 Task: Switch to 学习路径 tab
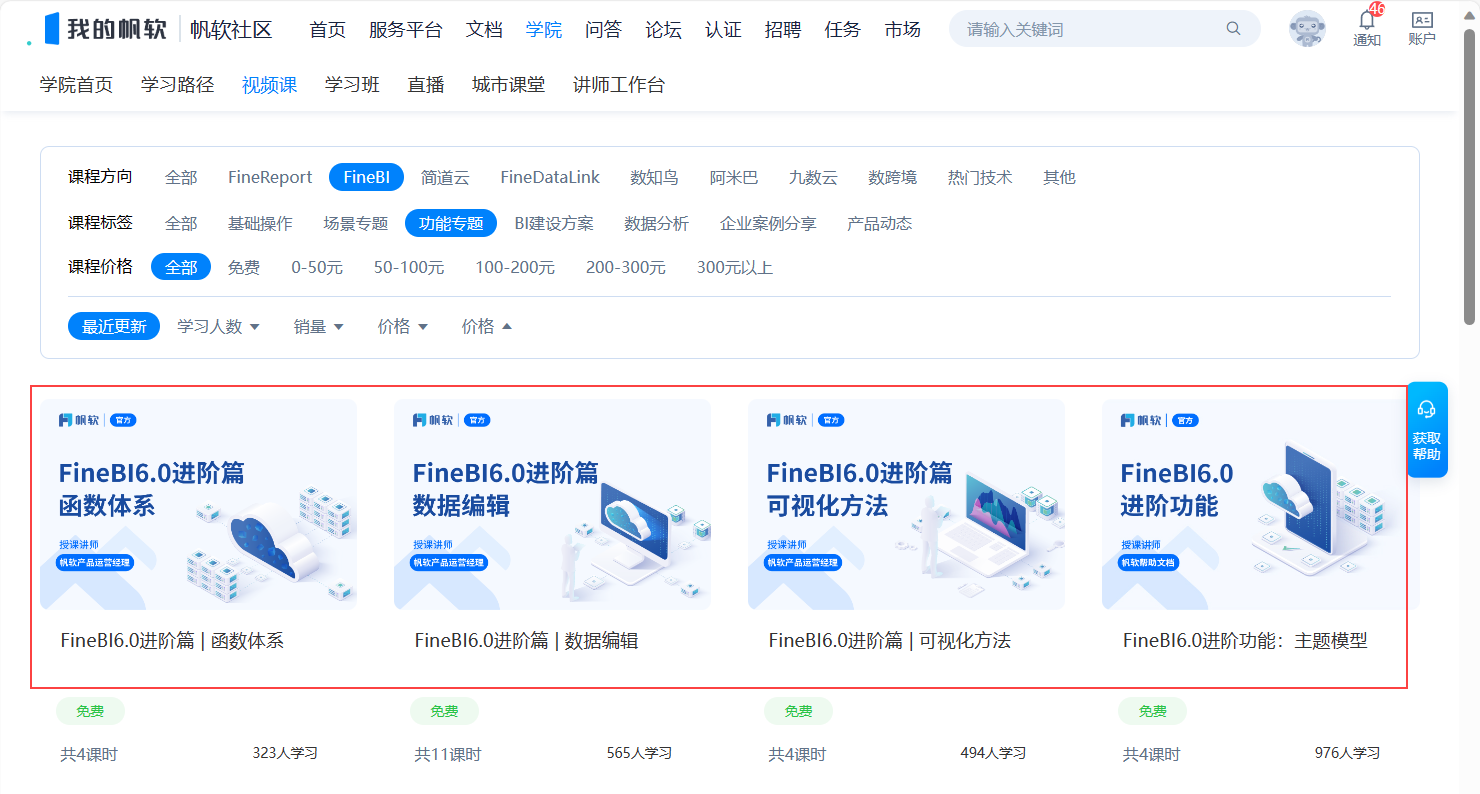(177, 85)
